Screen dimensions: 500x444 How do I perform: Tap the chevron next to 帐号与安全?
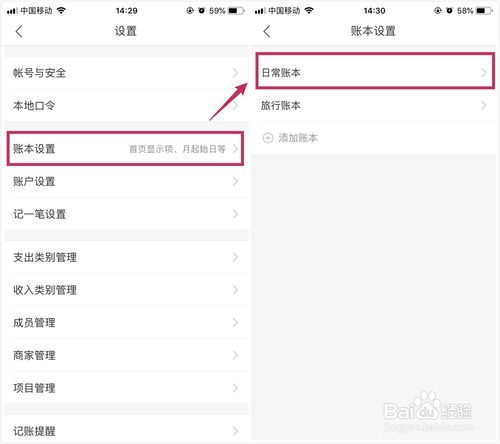(x=235, y=73)
